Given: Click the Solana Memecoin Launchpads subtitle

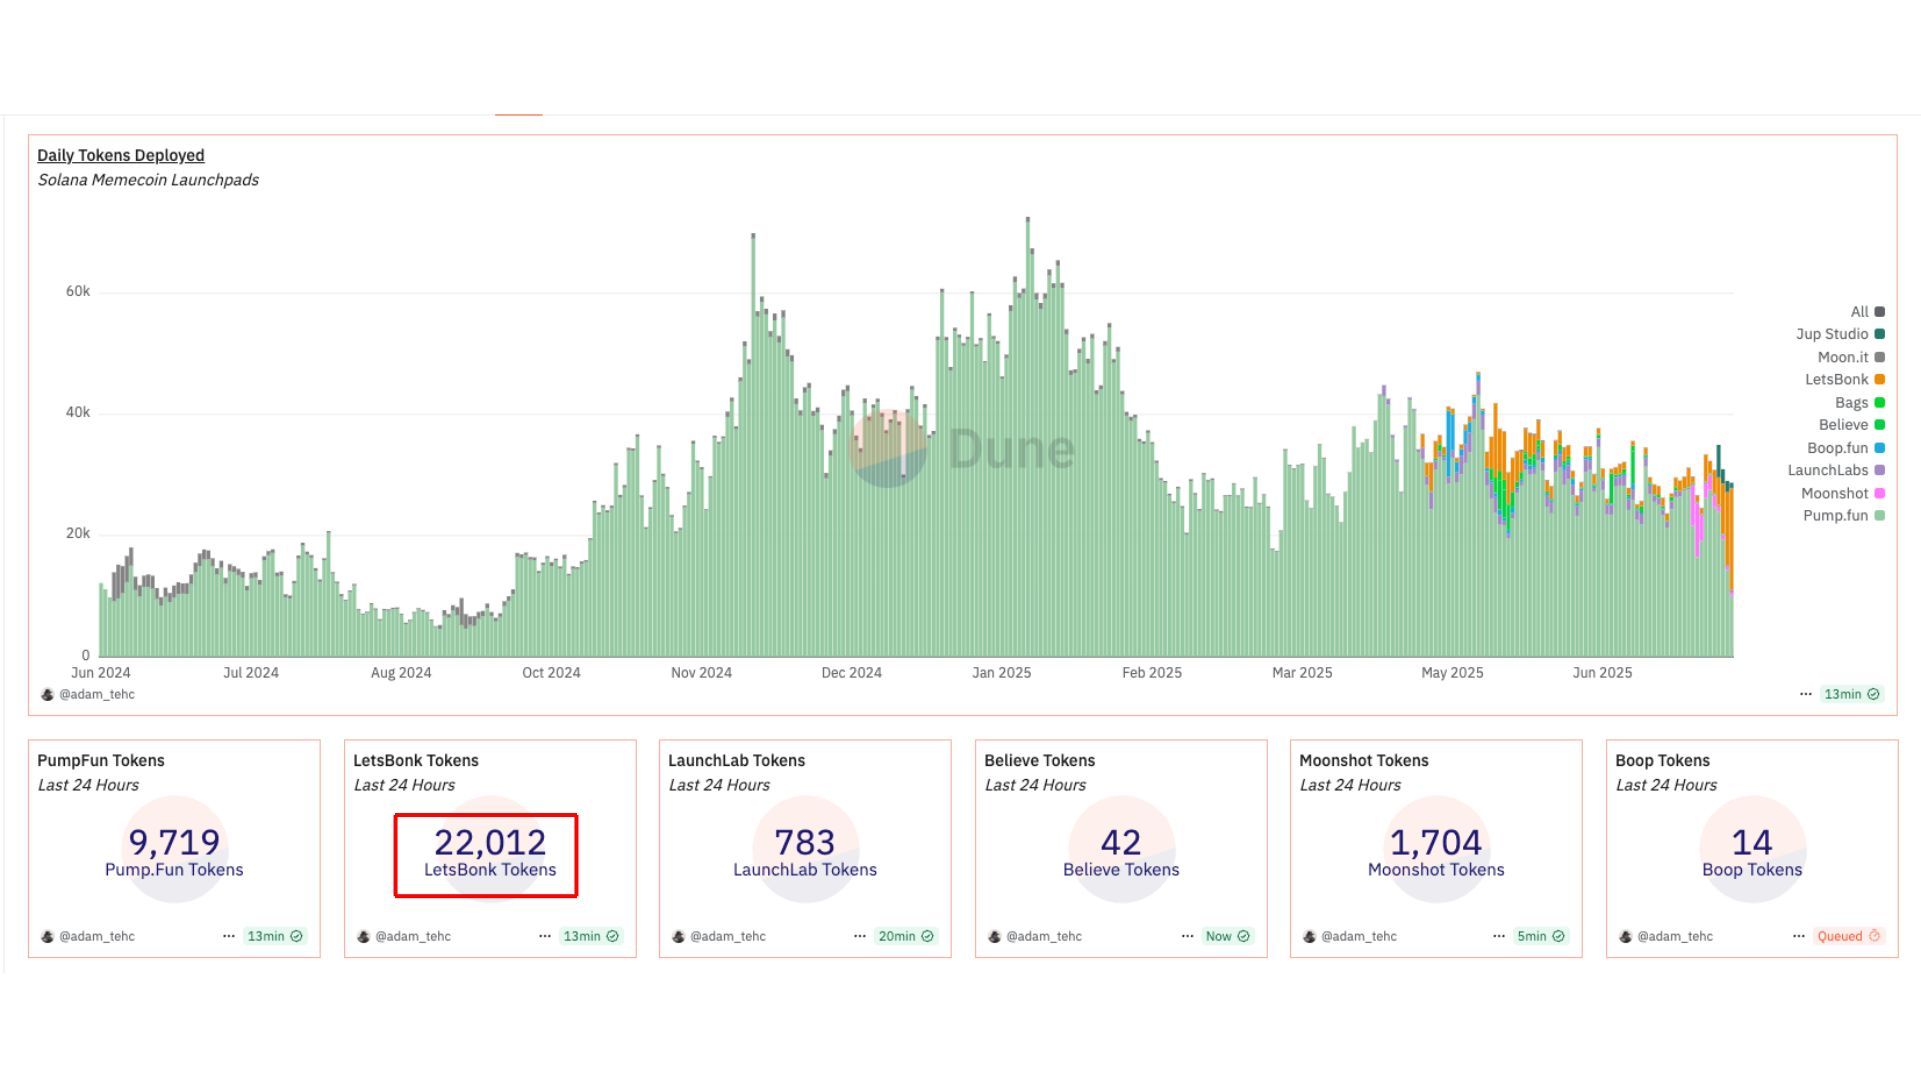Looking at the screenshot, I should [148, 180].
